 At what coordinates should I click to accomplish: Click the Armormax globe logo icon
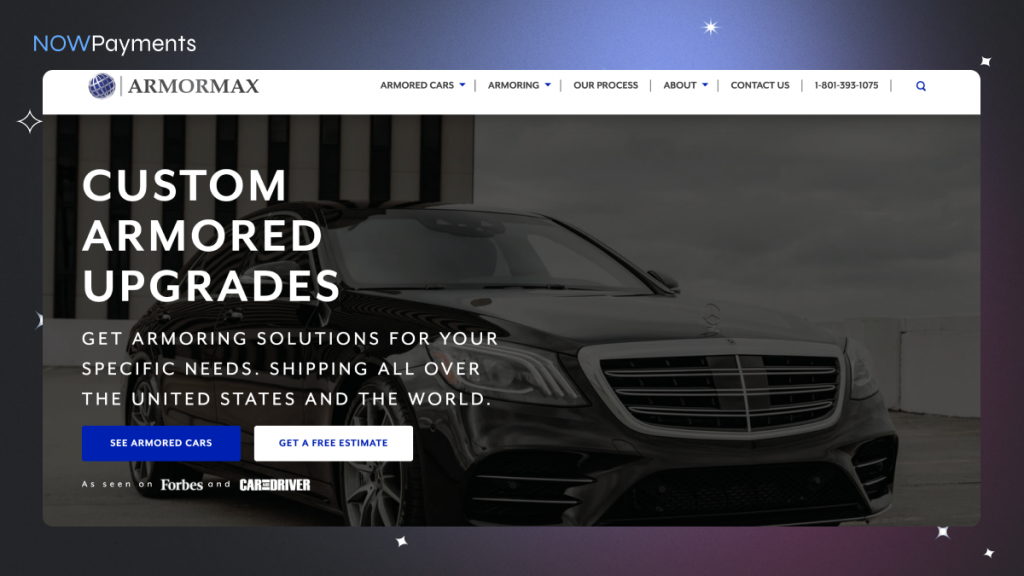102,86
